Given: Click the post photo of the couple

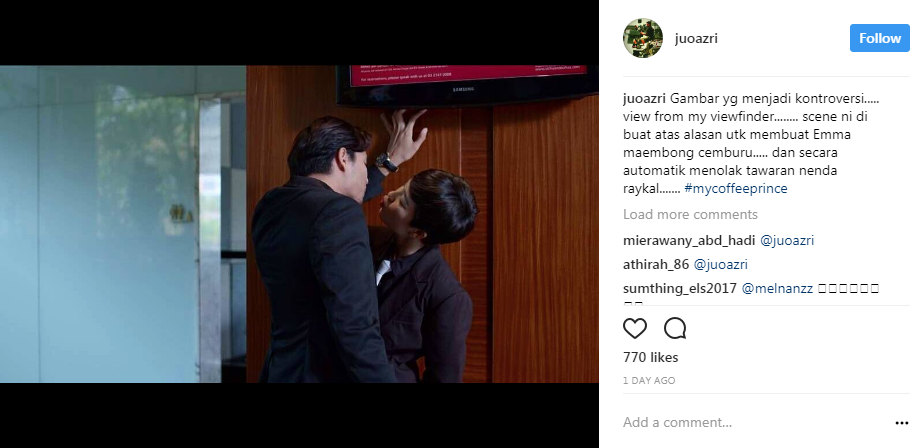Looking at the screenshot, I should (x=299, y=224).
